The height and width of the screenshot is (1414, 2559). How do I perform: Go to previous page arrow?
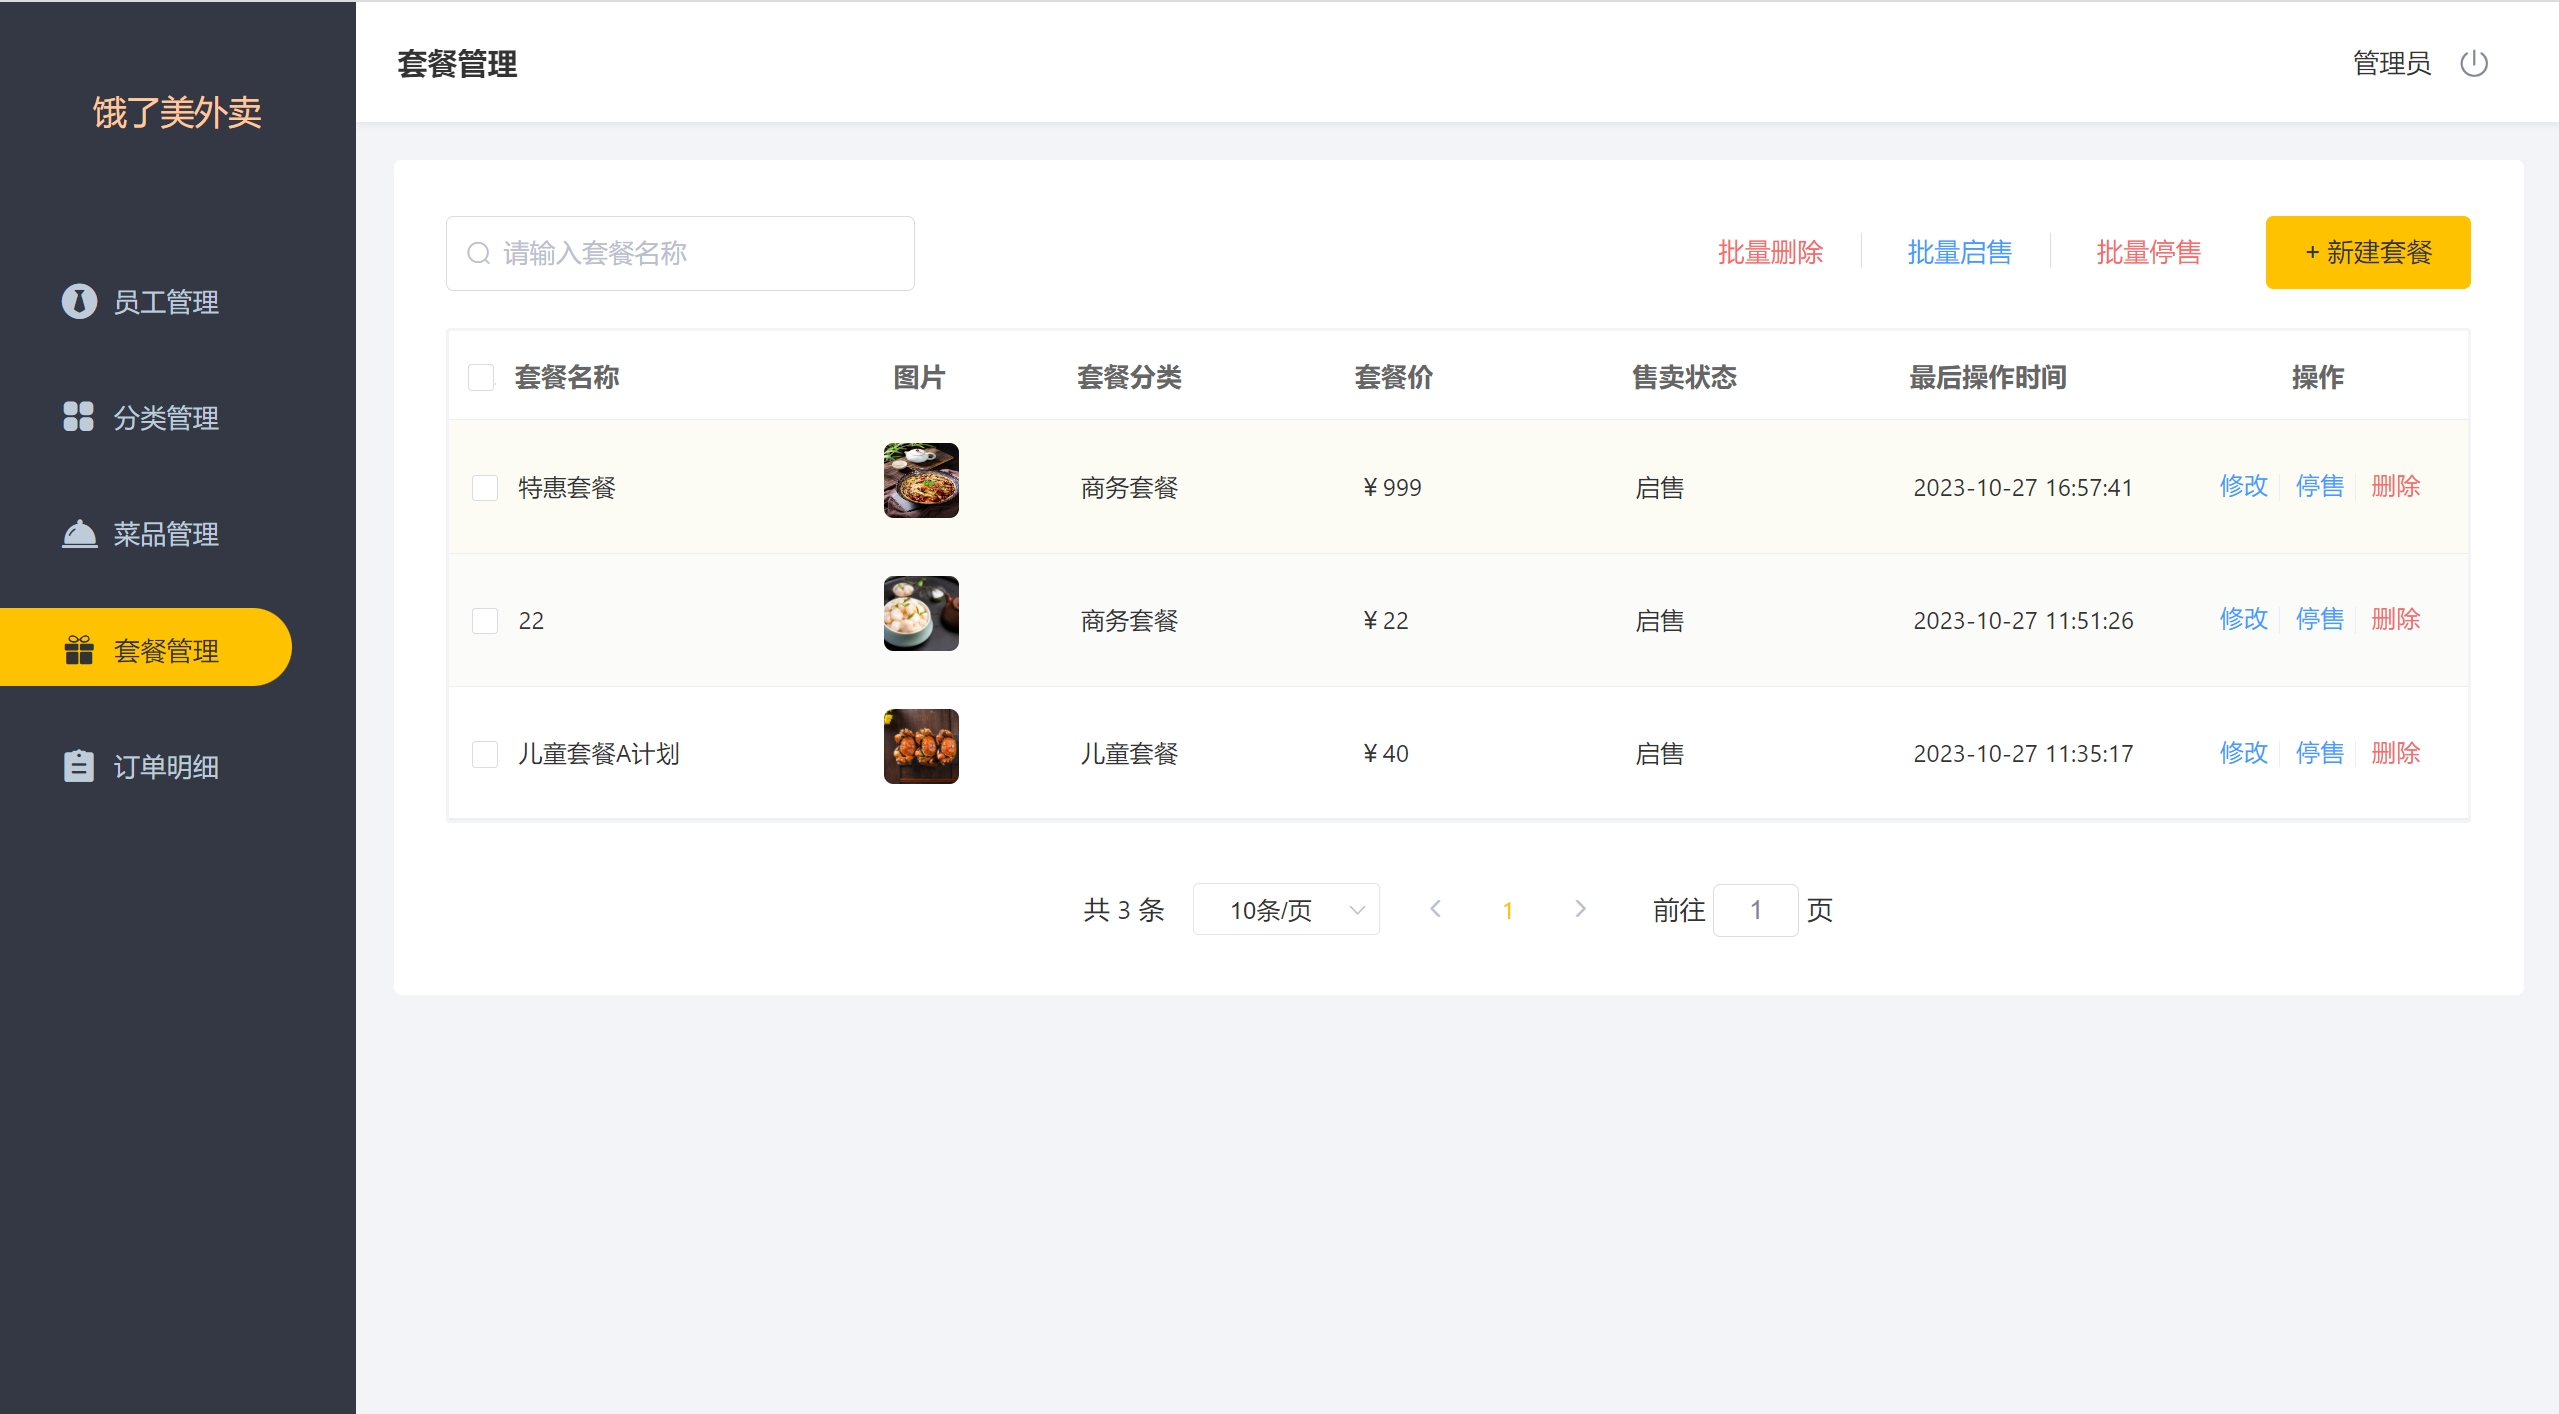(x=1435, y=909)
